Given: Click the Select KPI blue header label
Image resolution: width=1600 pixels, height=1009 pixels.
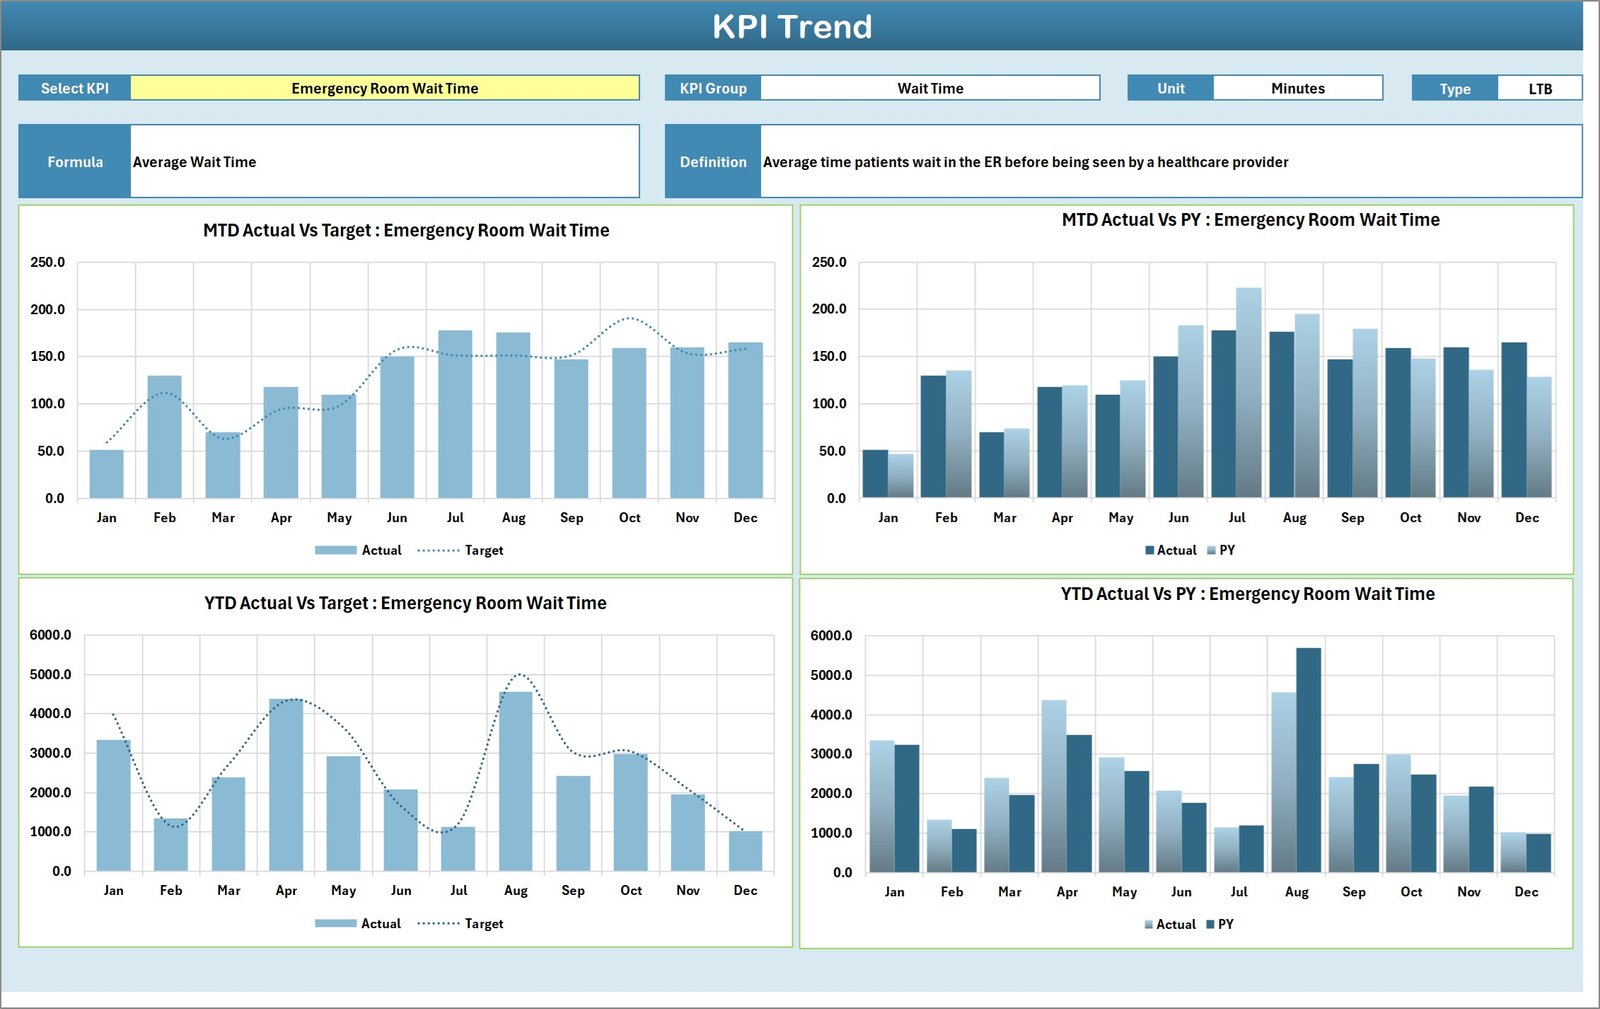Looking at the screenshot, I should click(74, 88).
